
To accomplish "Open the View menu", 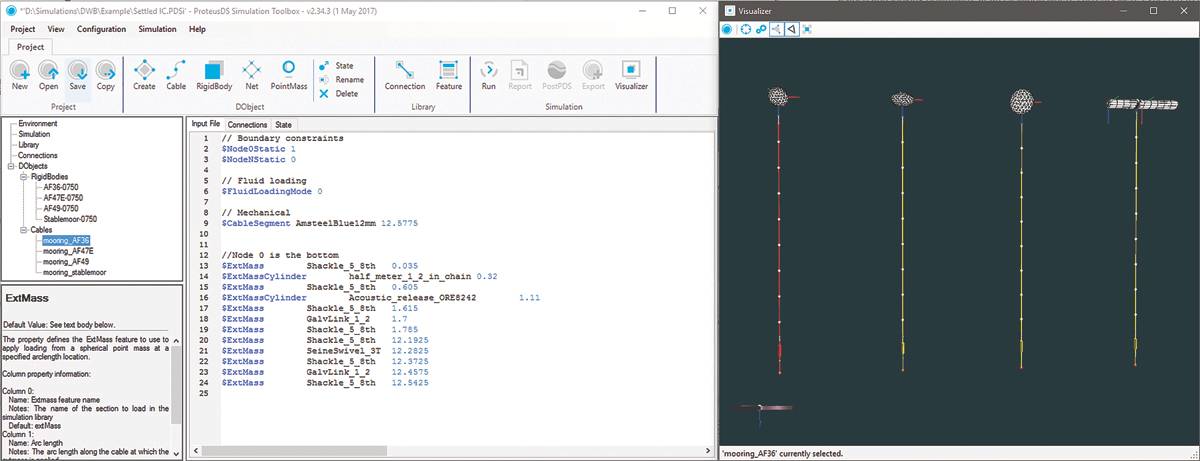I will coord(56,29).
